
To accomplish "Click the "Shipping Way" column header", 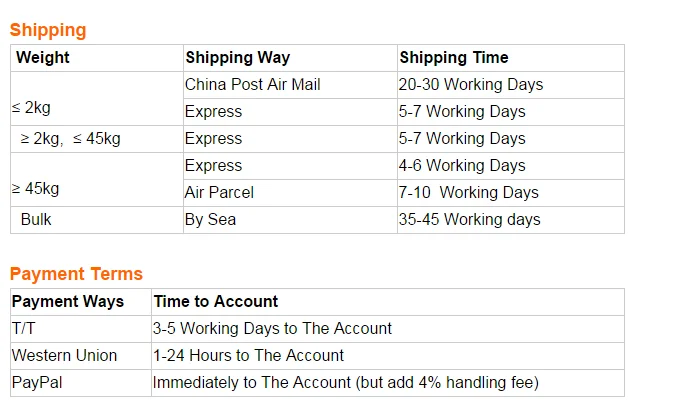I will pyautogui.click(x=237, y=58).
